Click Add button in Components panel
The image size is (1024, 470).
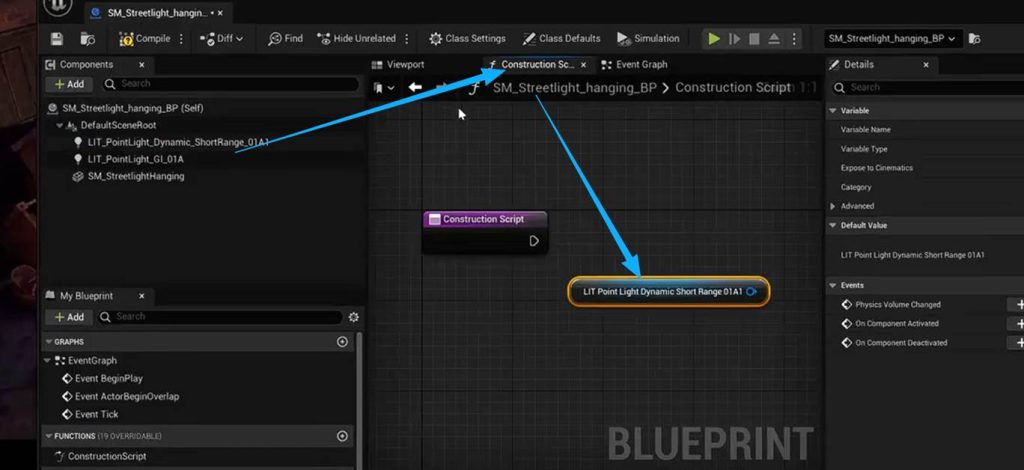69,84
